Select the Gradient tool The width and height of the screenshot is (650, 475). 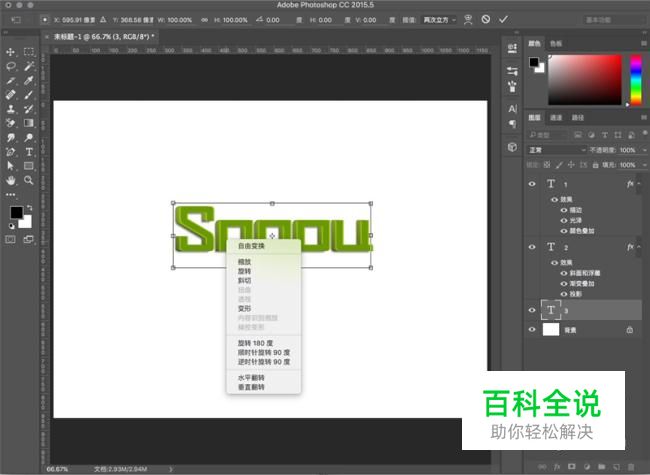coord(29,123)
